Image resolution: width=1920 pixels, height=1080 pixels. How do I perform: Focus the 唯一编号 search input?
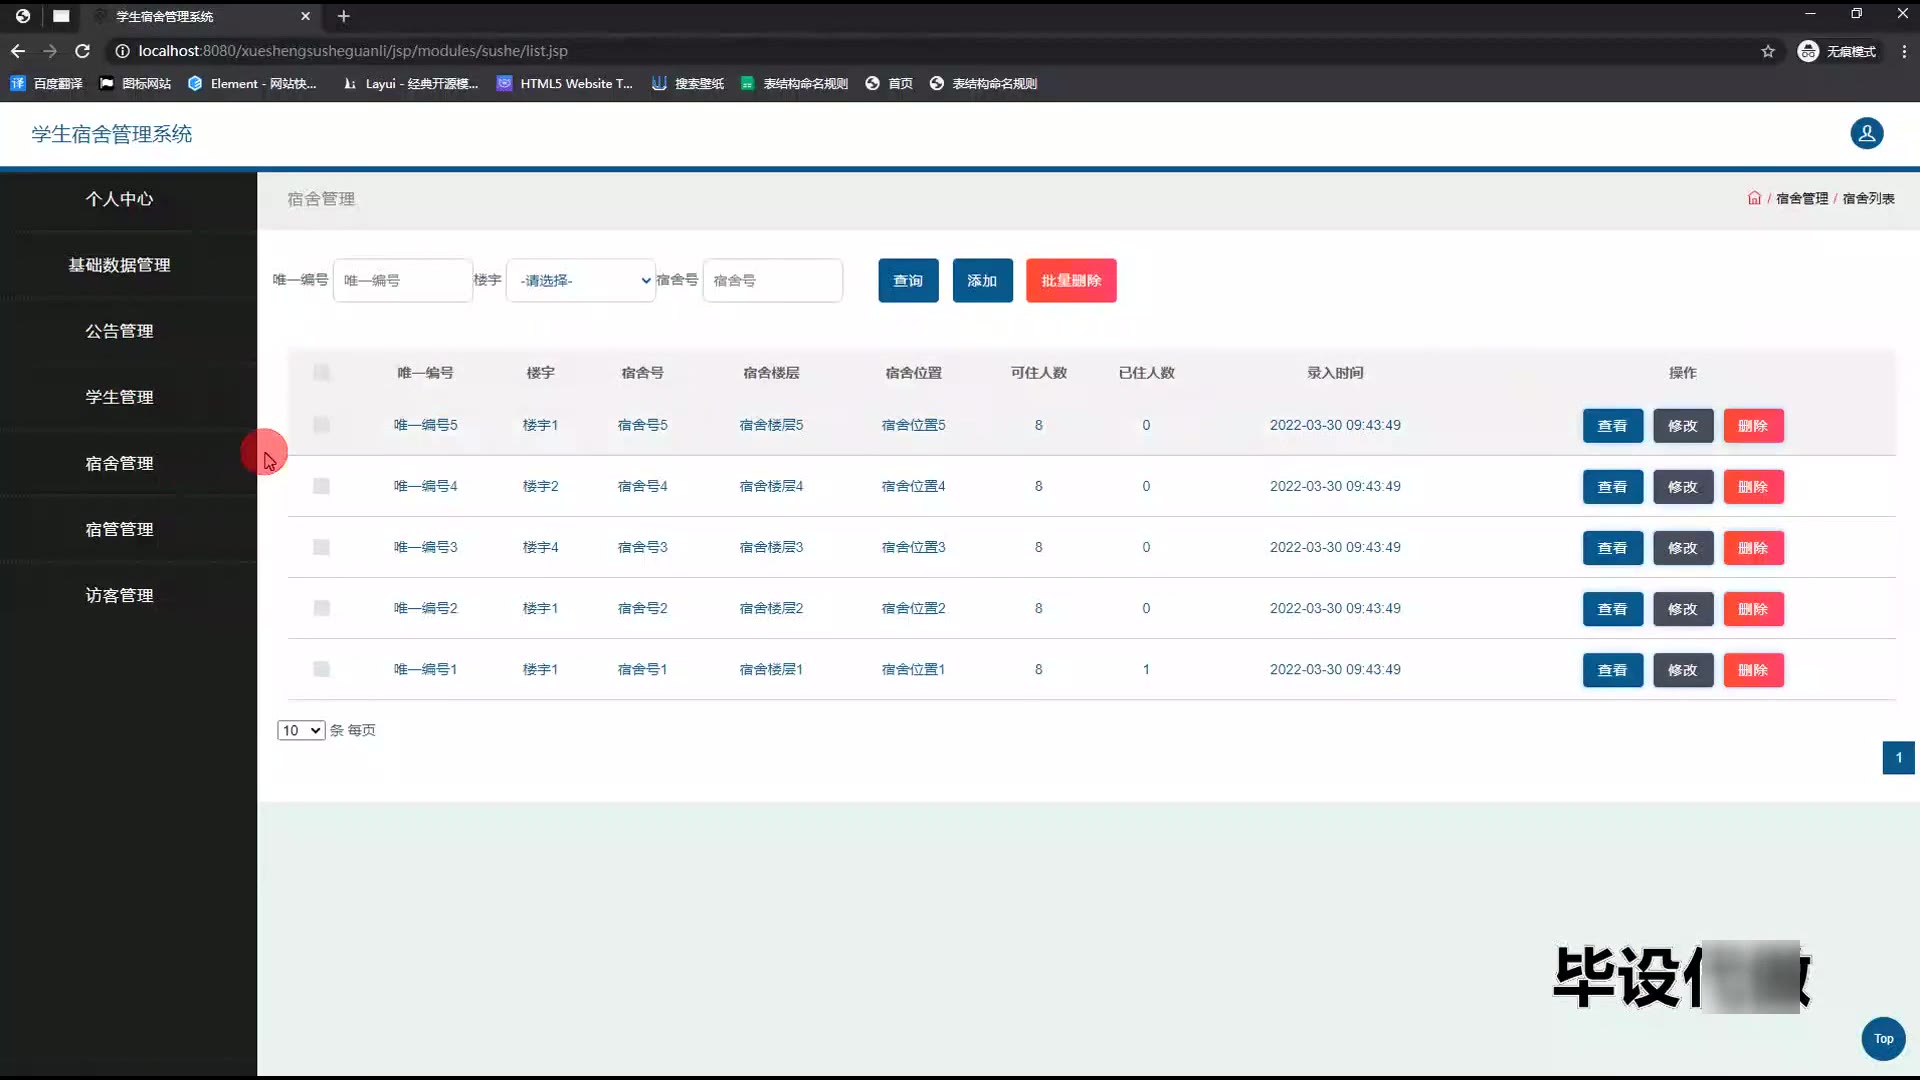coord(403,280)
